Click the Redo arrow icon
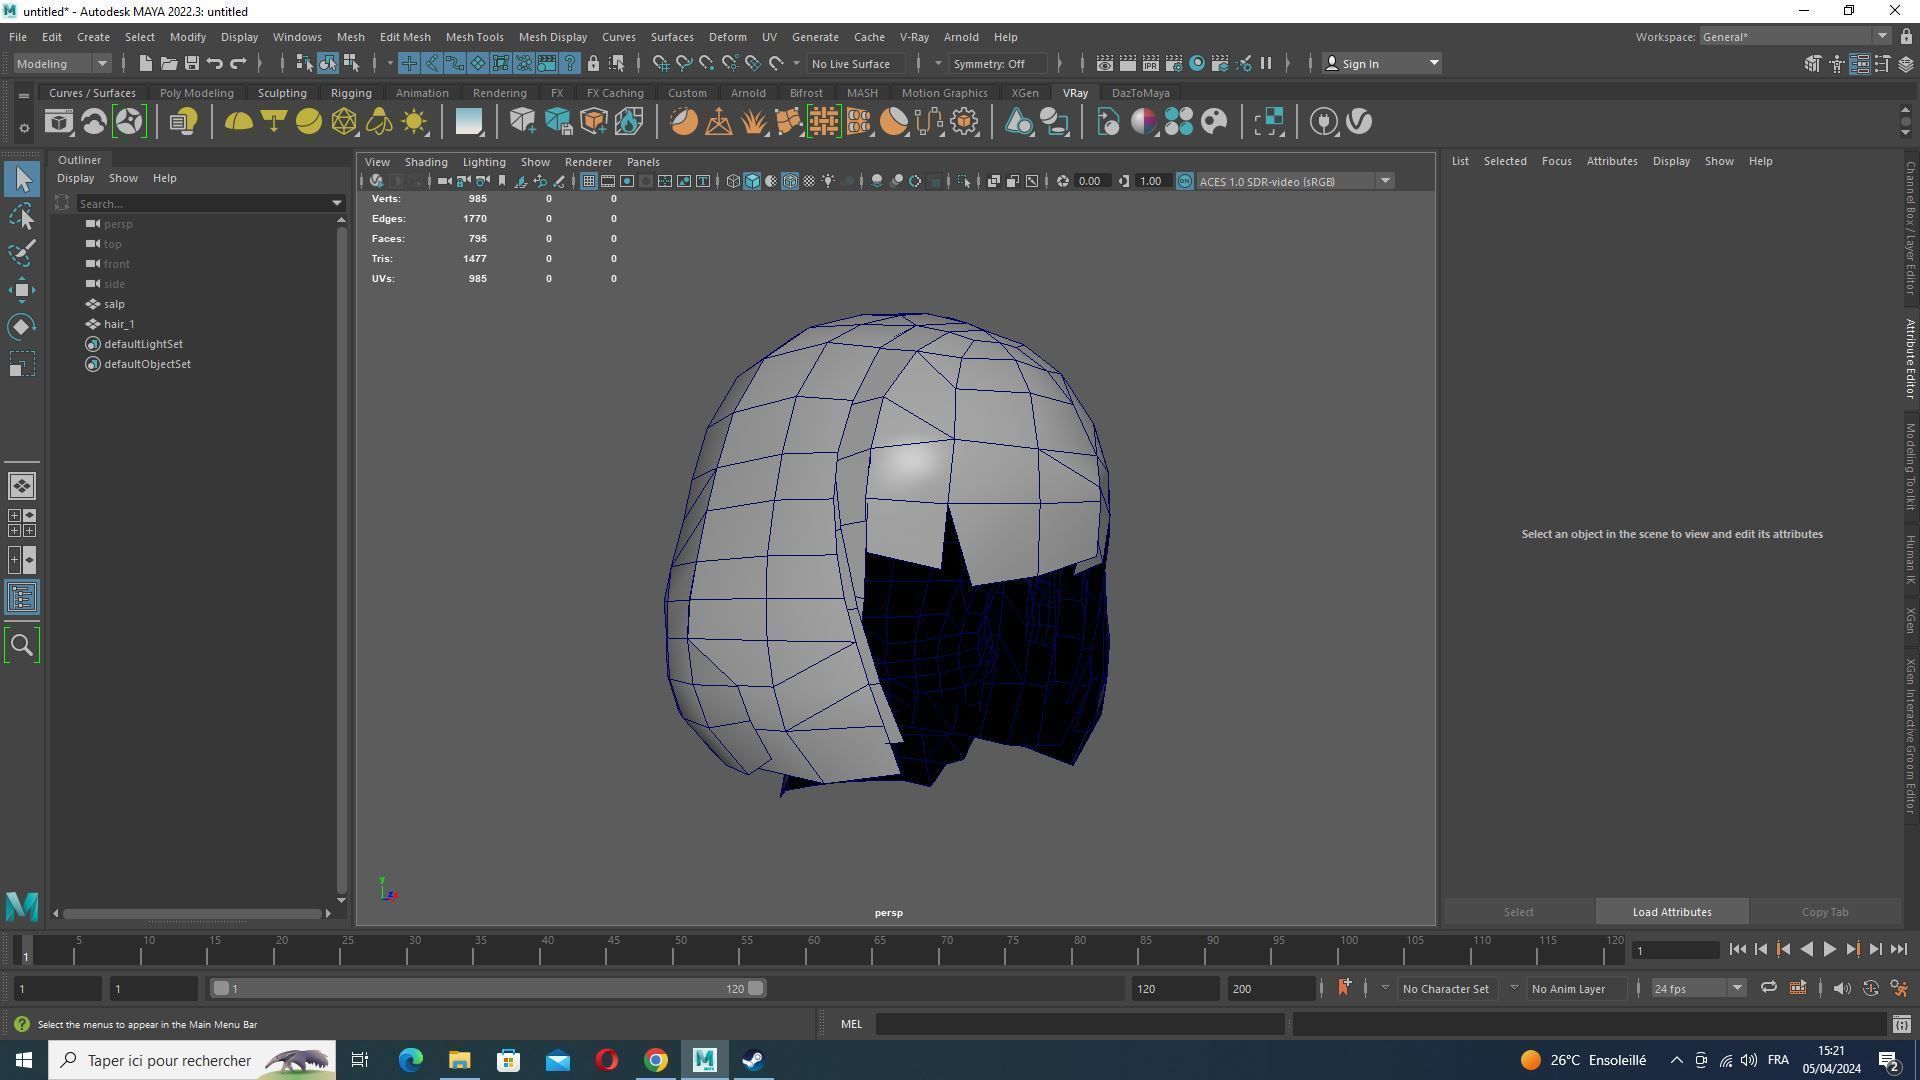This screenshot has height=1080, width=1920. coord(238,63)
